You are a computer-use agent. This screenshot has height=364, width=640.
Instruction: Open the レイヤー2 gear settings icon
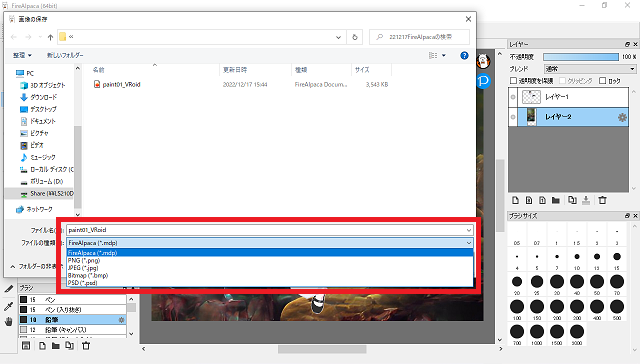point(622,118)
